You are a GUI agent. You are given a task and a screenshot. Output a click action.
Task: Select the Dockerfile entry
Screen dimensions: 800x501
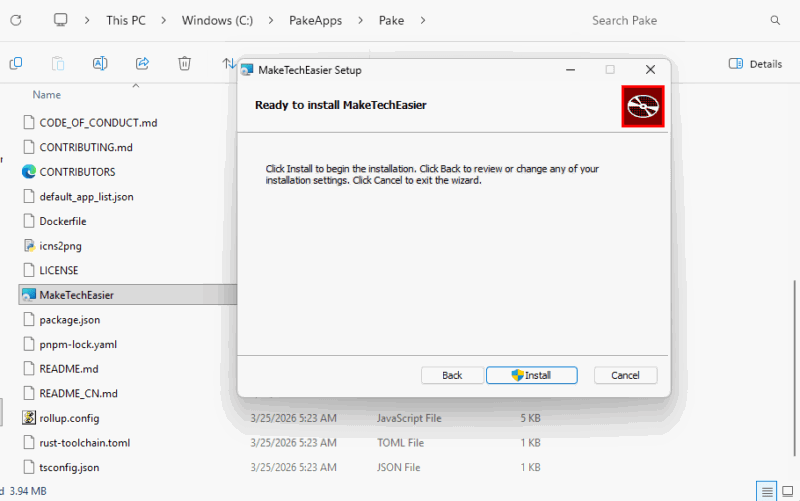tap(63, 221)
